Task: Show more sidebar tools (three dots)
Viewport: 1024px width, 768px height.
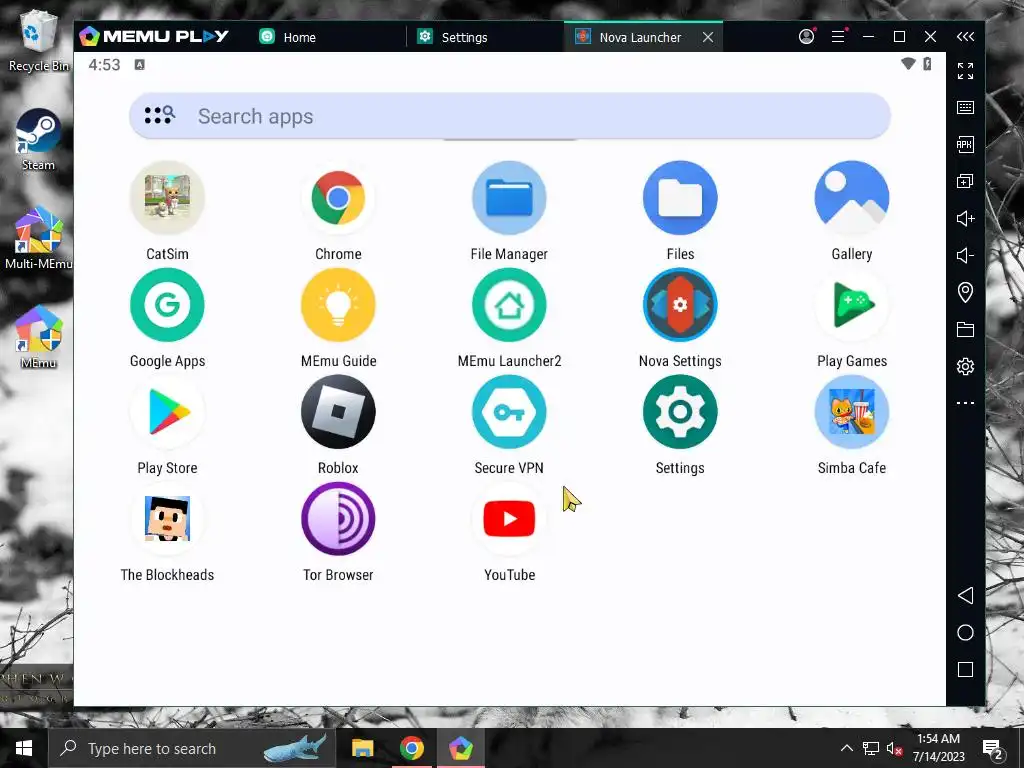Action: tap(965, 403)
